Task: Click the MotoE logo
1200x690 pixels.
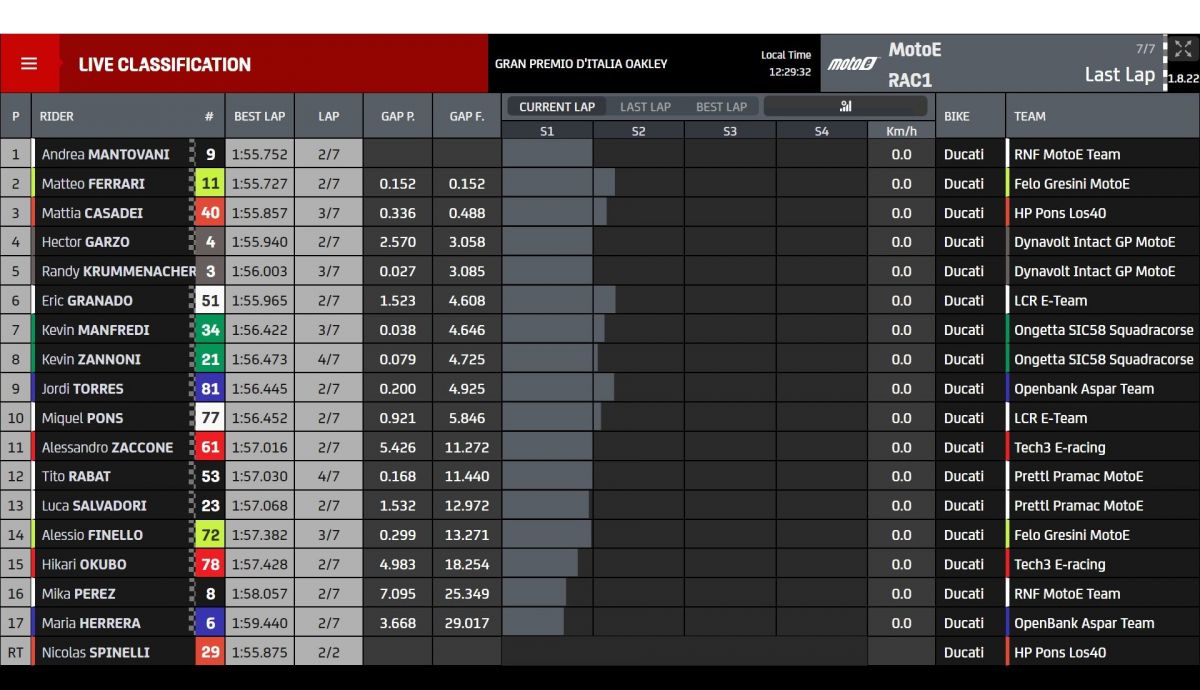Action: coord(852,64)
